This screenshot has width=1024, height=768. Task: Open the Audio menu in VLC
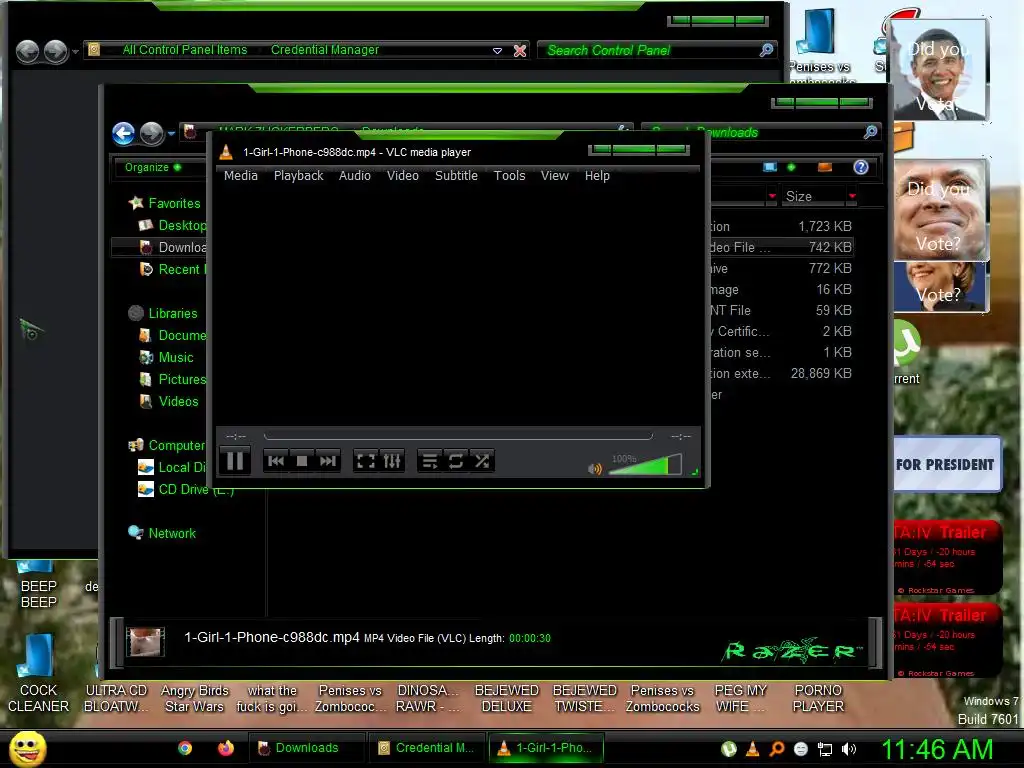tap(355, 176)
